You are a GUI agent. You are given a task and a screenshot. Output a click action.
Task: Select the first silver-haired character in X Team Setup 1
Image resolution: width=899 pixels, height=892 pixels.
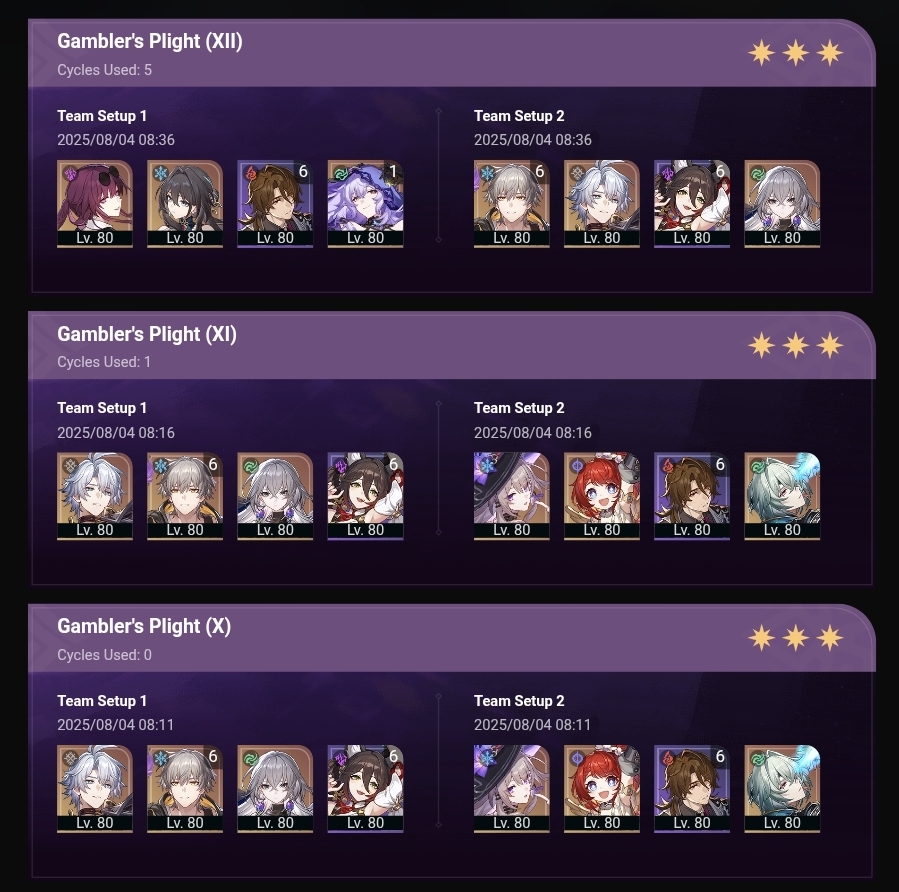tap(95, 788)
